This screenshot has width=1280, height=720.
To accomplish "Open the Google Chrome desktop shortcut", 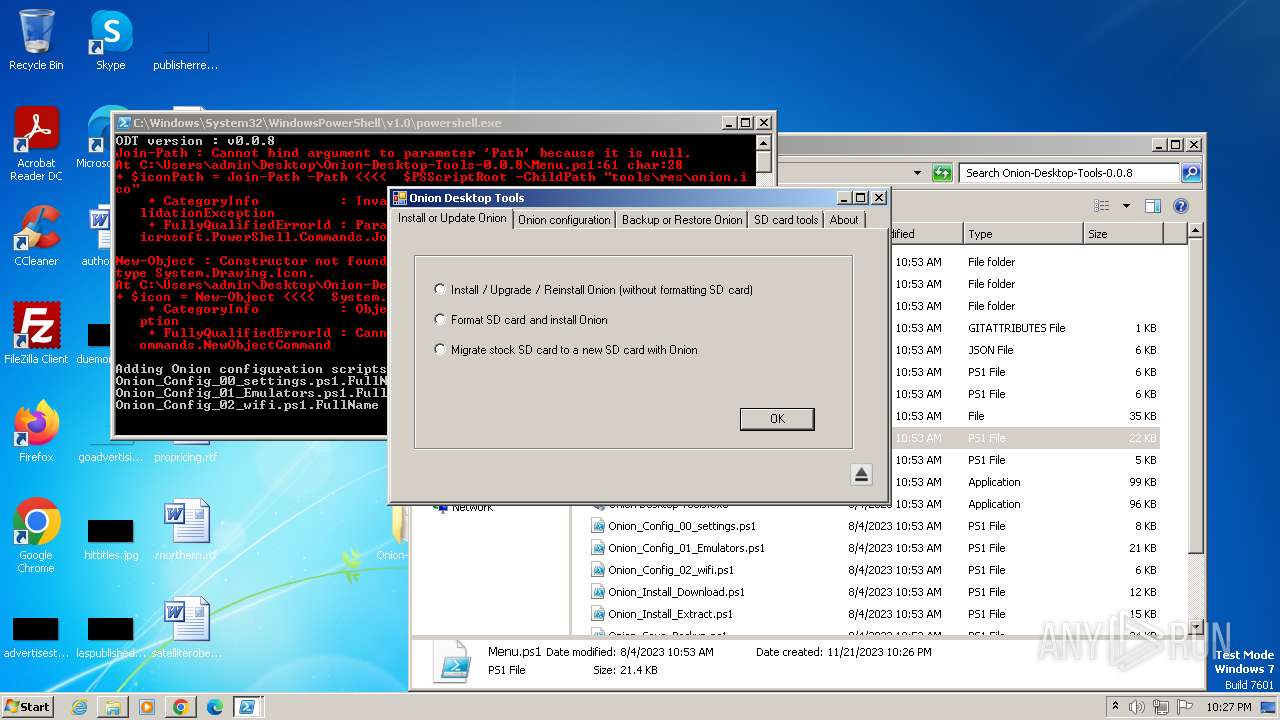I will tap(36, 535).
